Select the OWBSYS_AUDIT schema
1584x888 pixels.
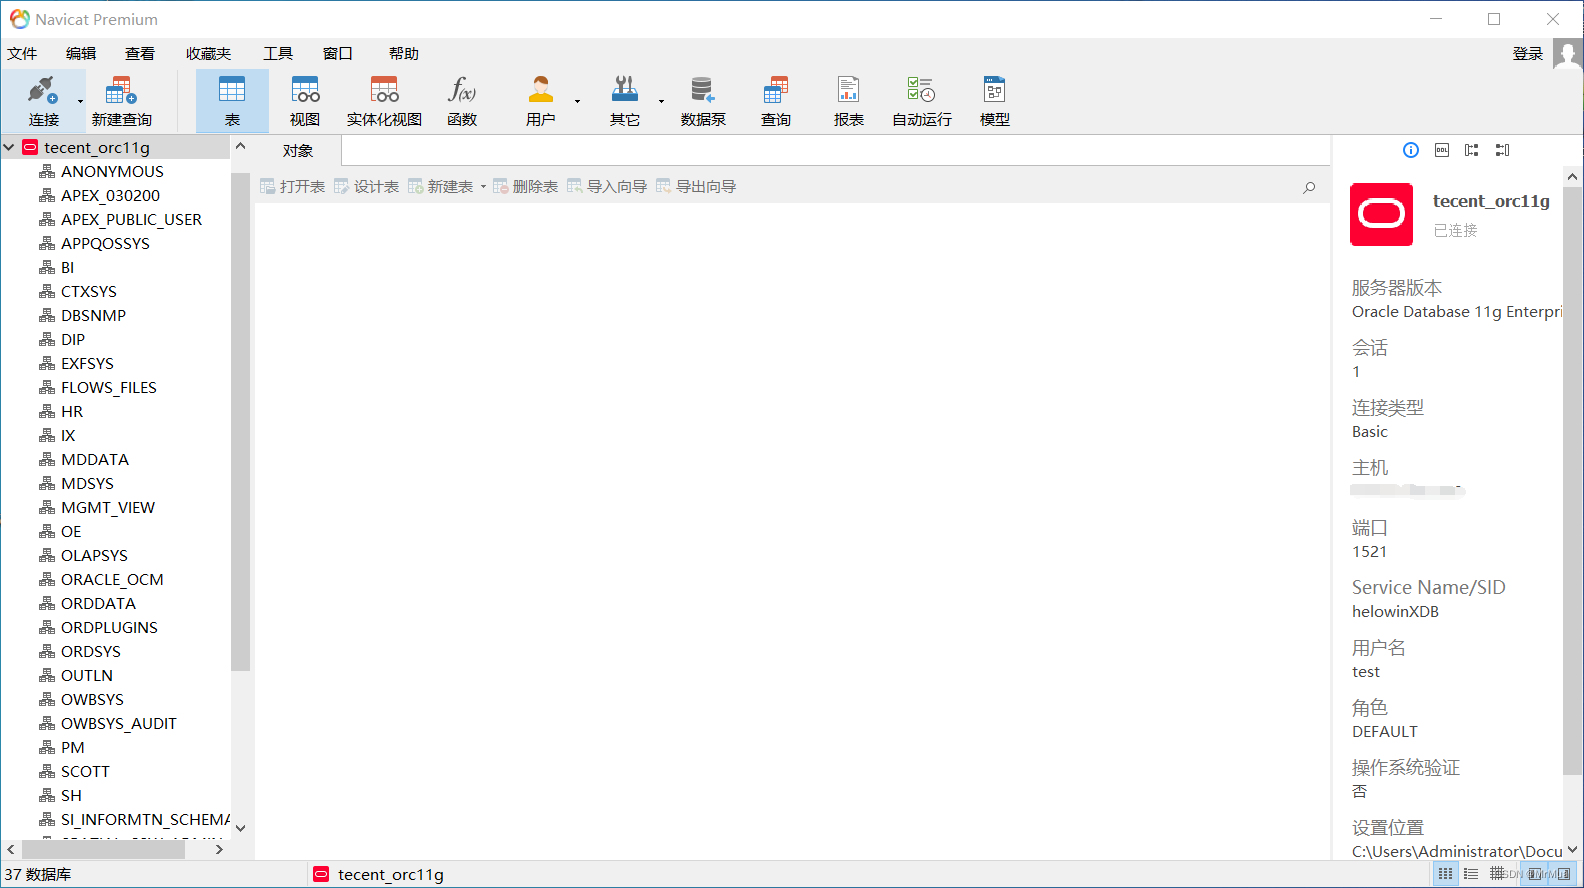118,723
